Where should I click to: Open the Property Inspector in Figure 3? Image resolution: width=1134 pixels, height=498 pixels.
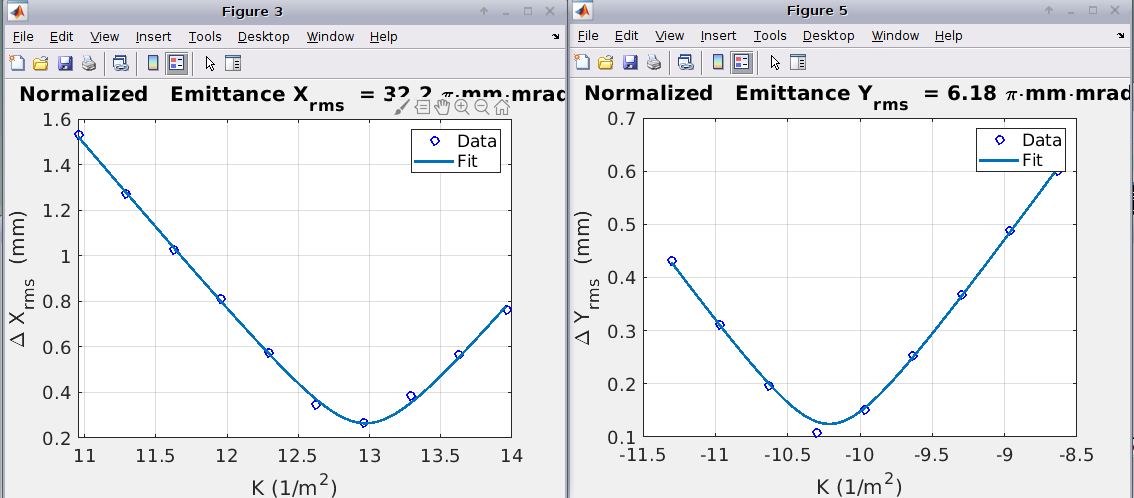pyautogui.click(x=233, y=63)
